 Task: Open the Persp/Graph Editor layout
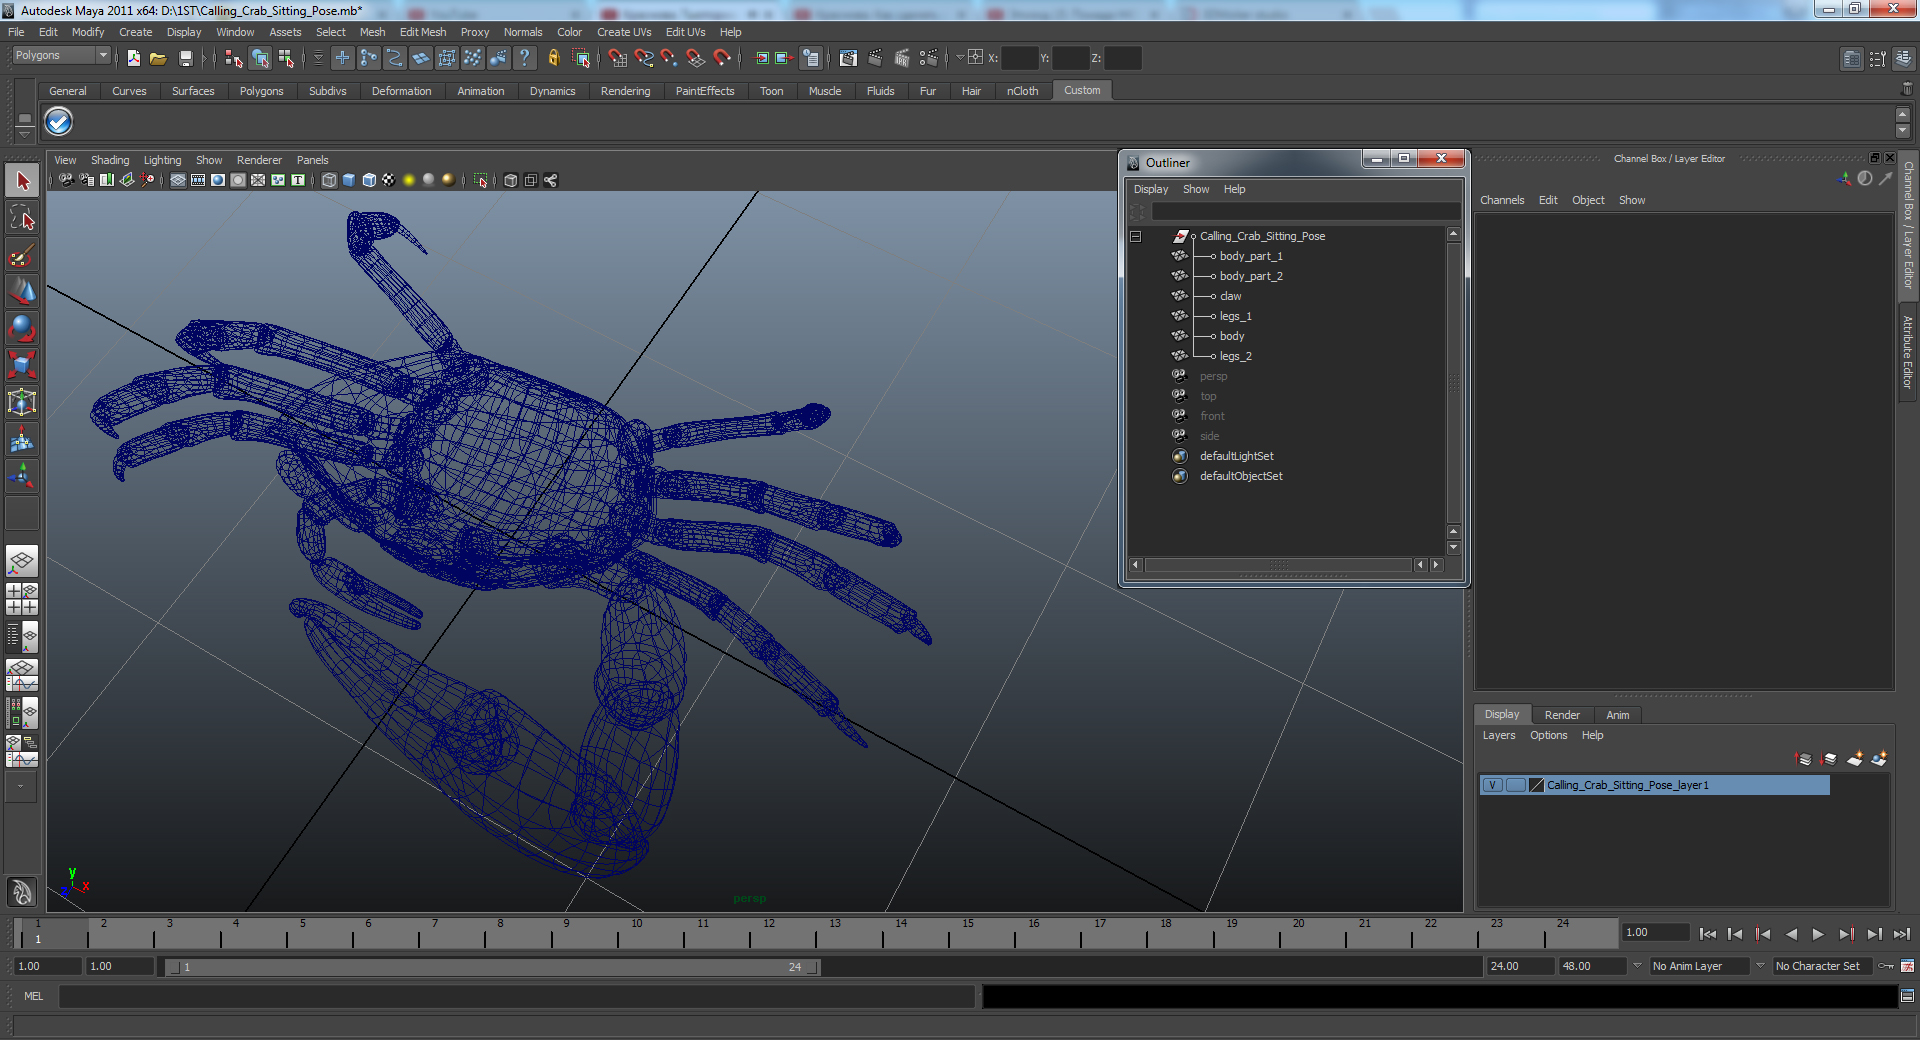click(22, 675)
